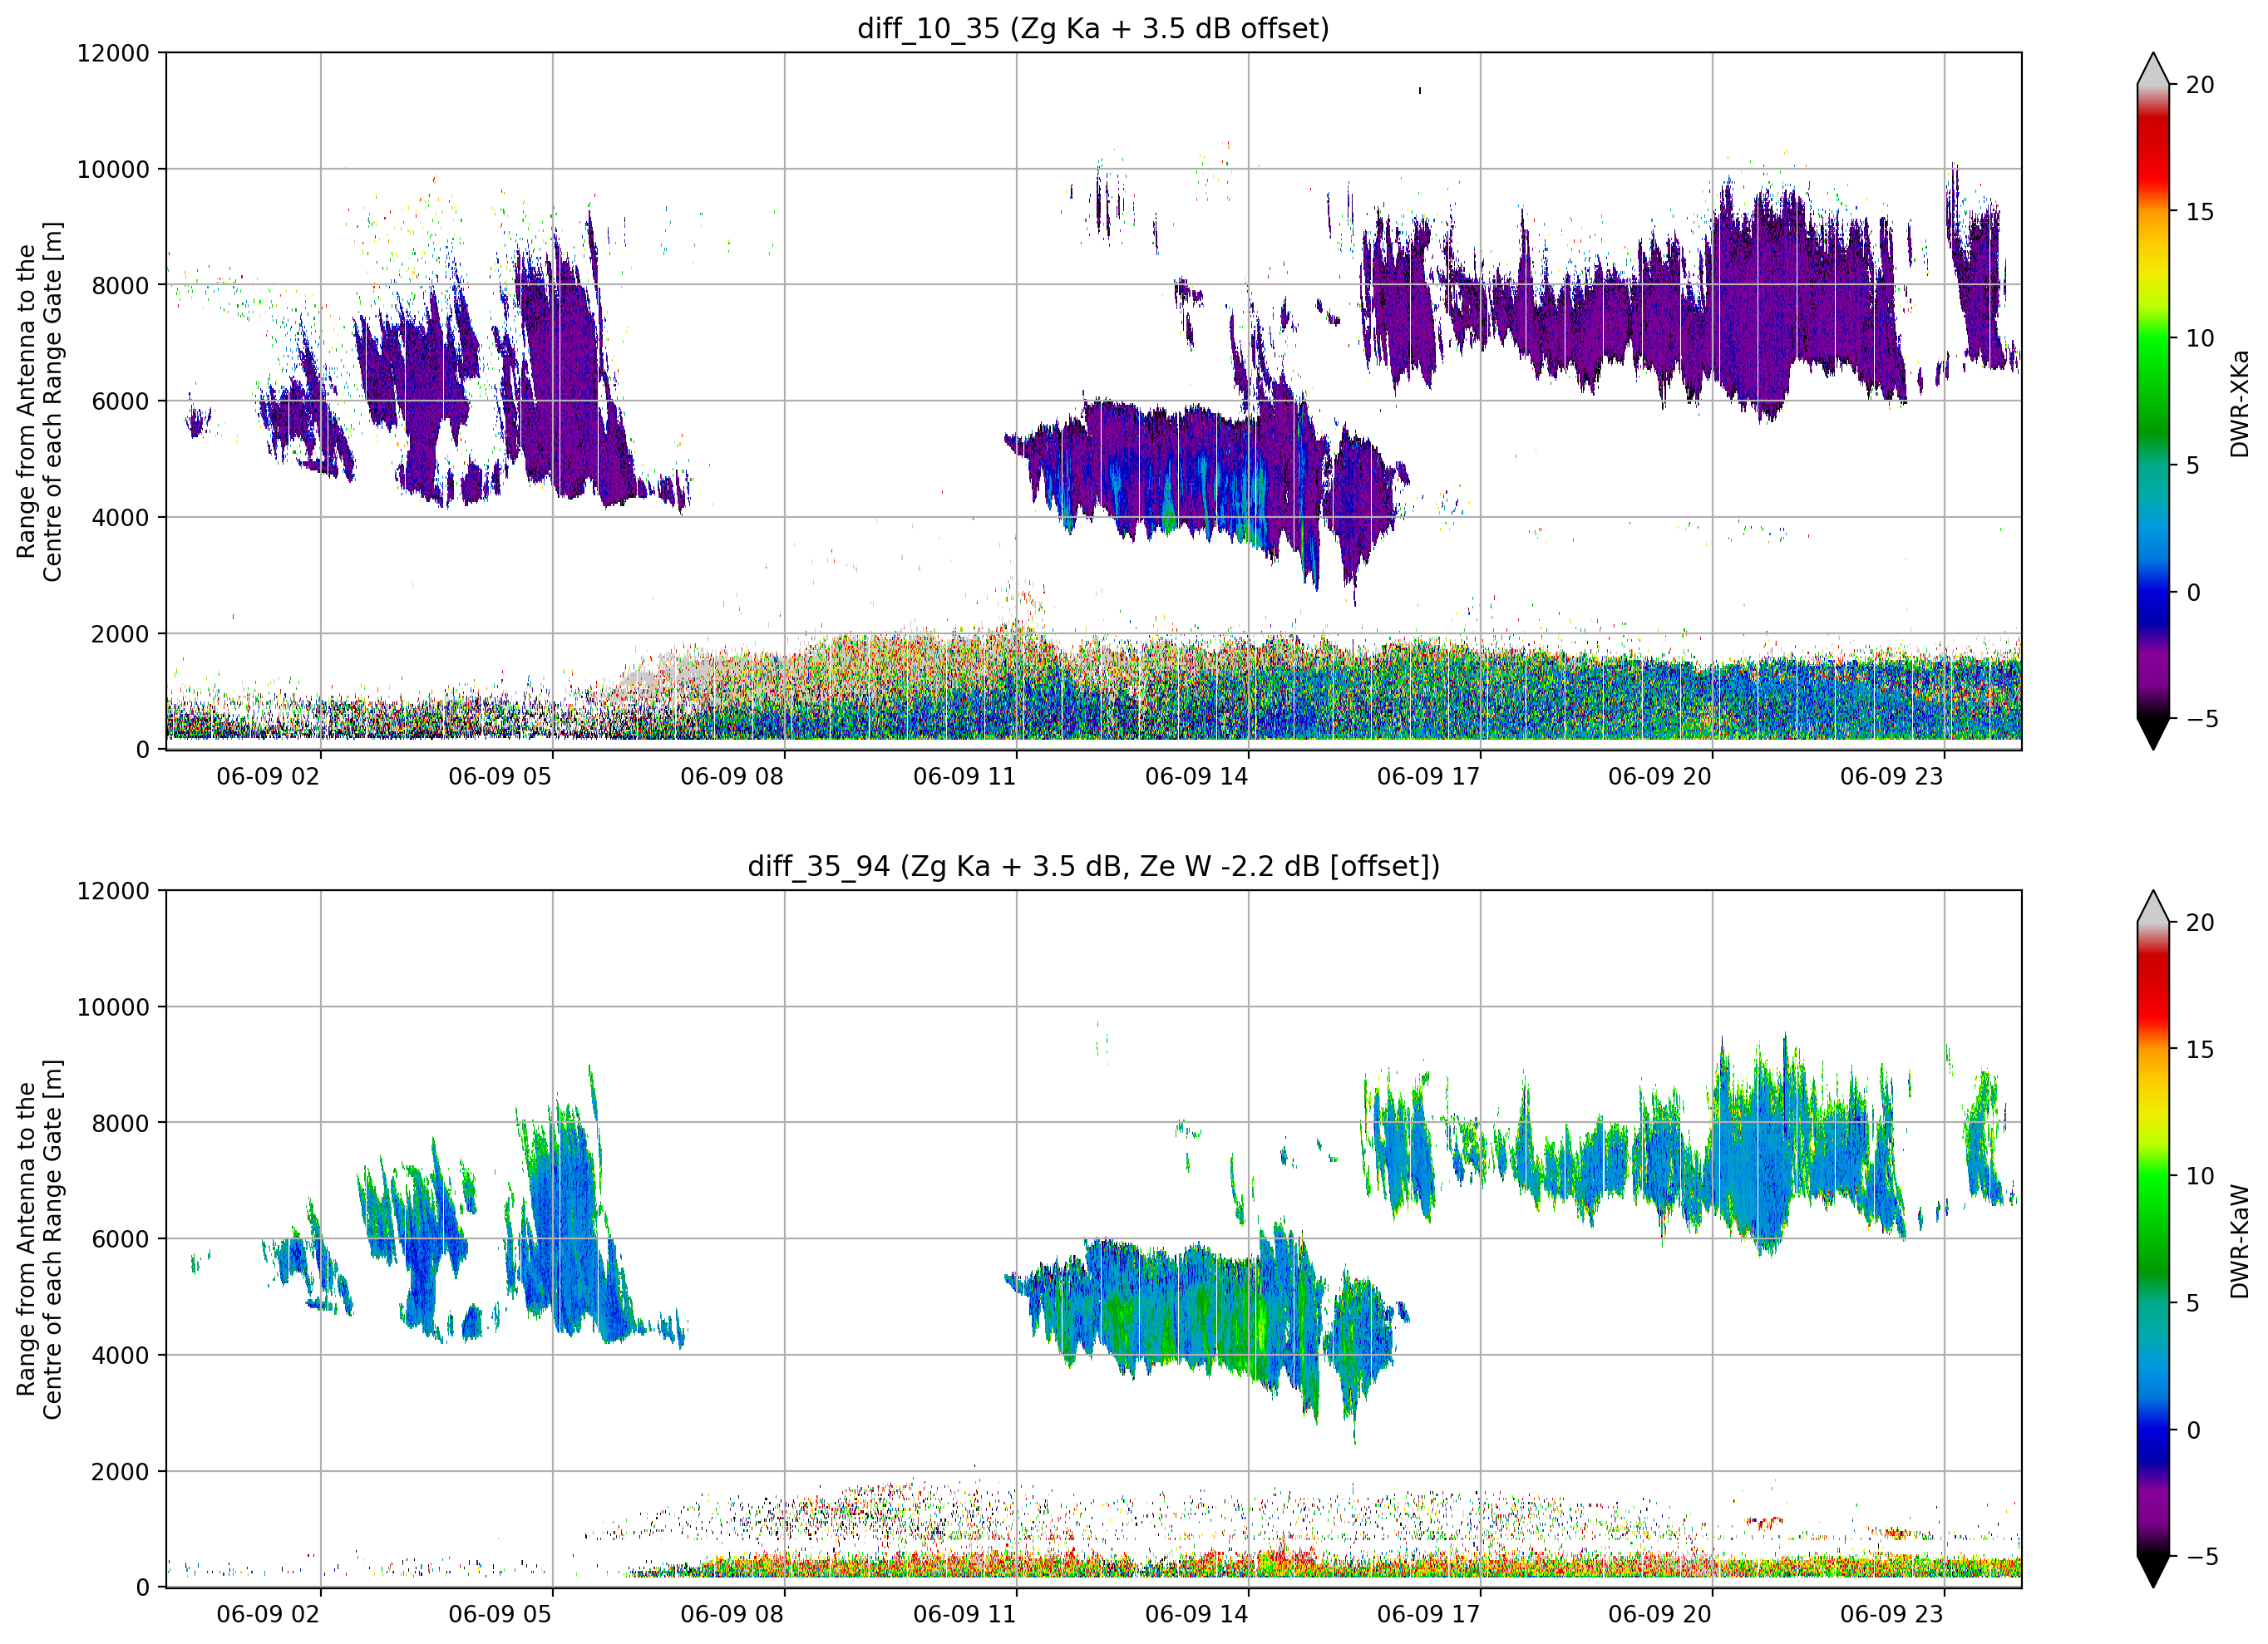Click the '06-09 08' tick in the diff_10_35 plot

pos(732,777)
